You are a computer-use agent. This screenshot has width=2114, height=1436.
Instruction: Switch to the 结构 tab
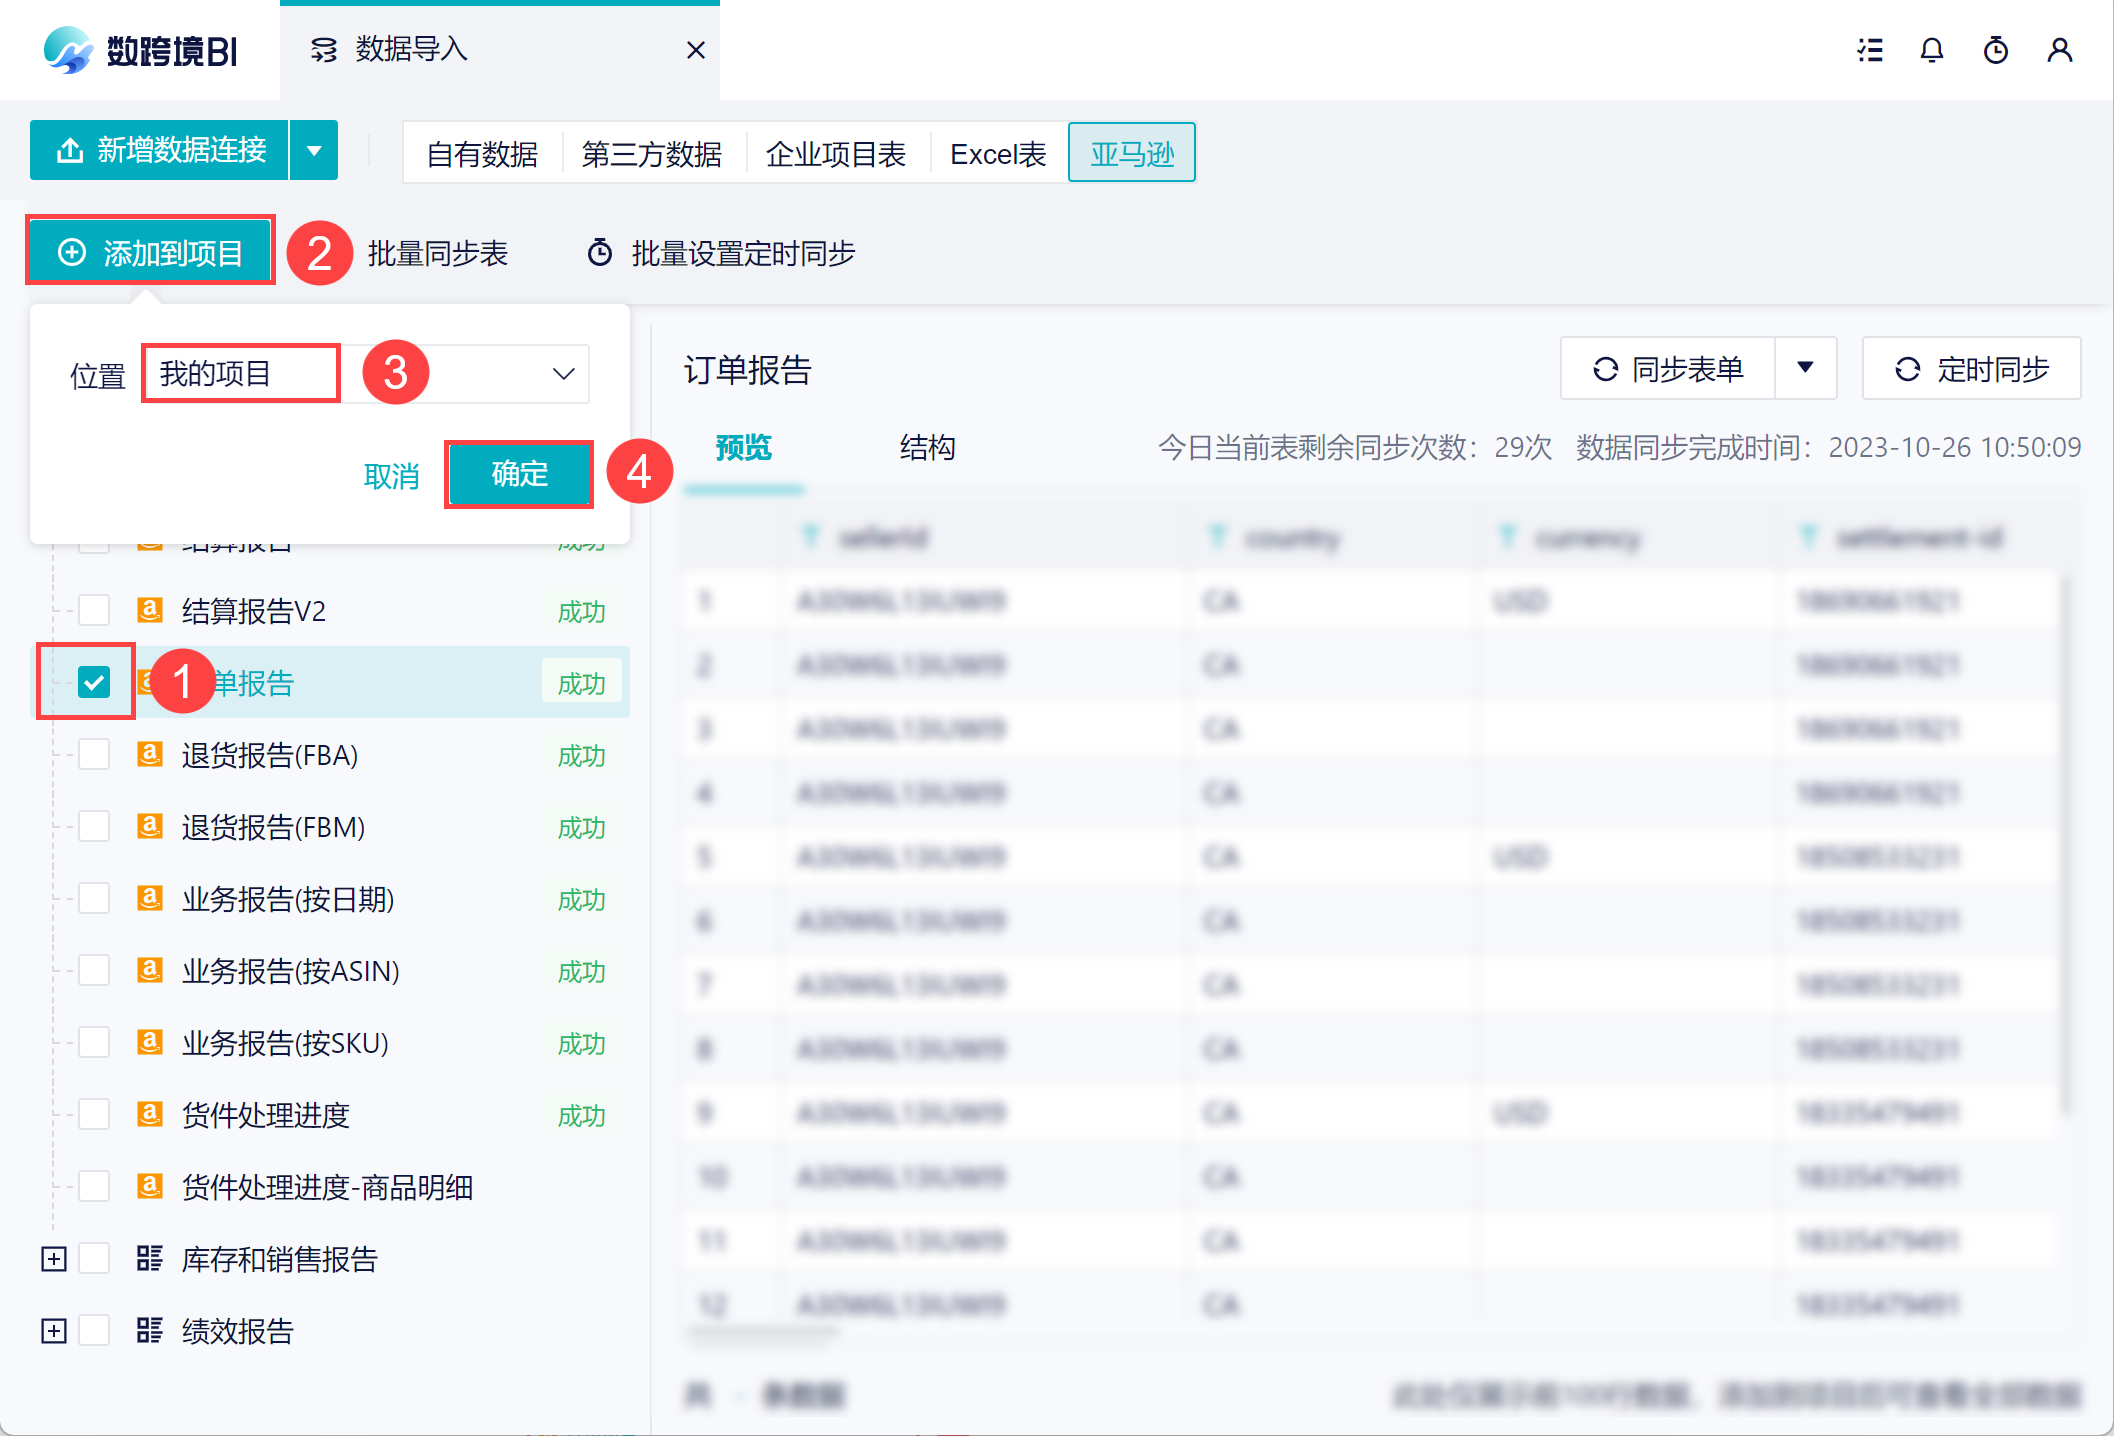click(x=927, y=447)
